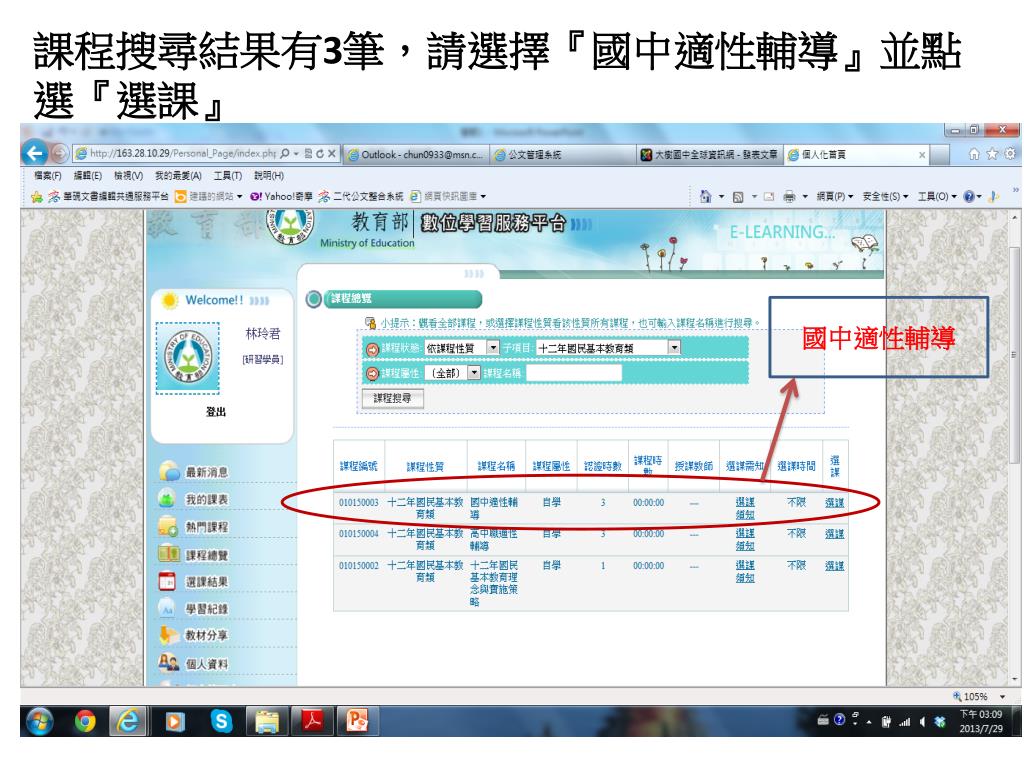Expand the 工具(O) command bar menu

[x=936, y=196]
